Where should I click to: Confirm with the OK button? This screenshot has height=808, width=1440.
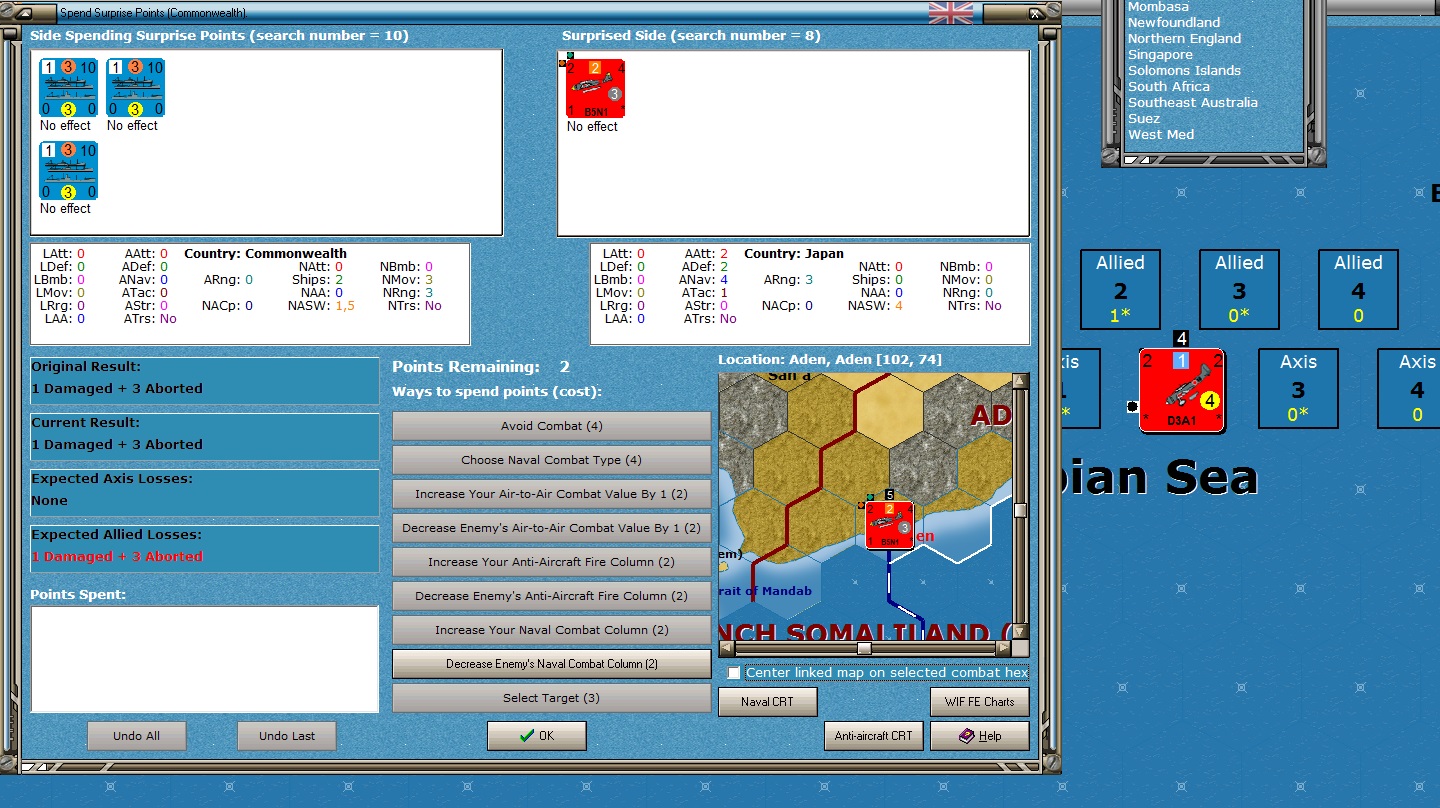537,736
